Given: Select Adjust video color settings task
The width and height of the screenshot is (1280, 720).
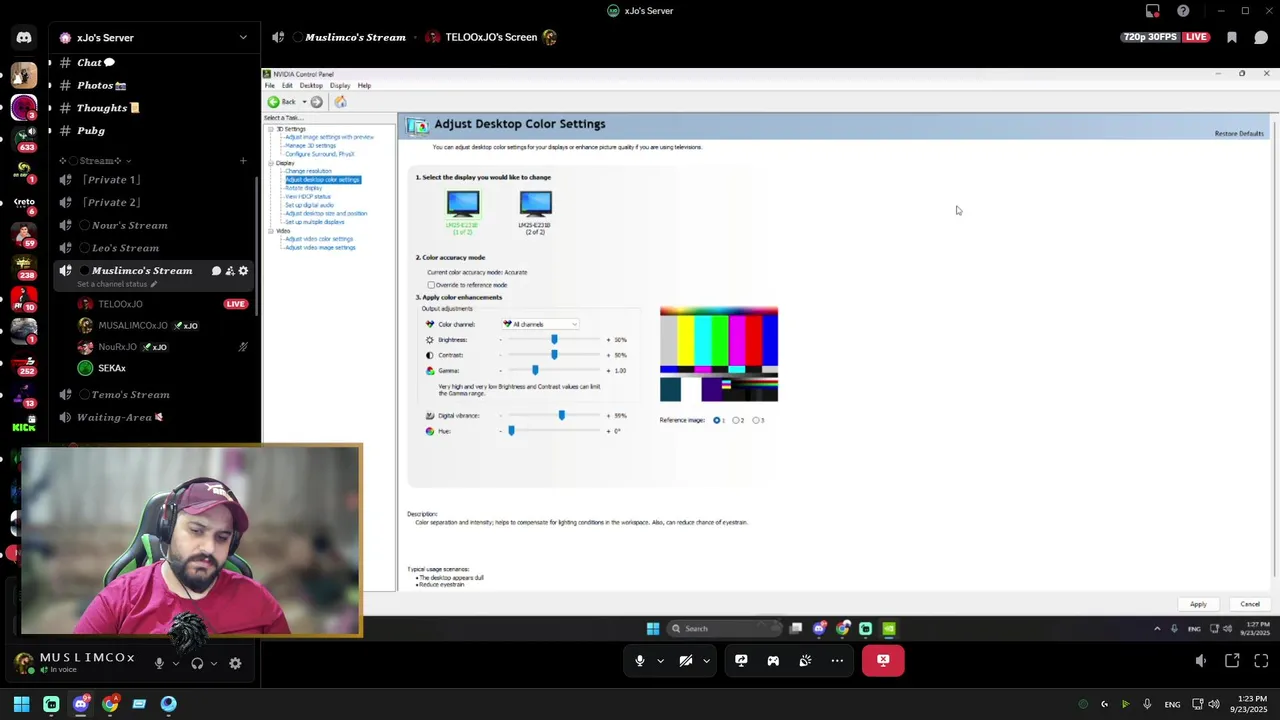Looking at the screenshot, I should (x=319, y=239).
